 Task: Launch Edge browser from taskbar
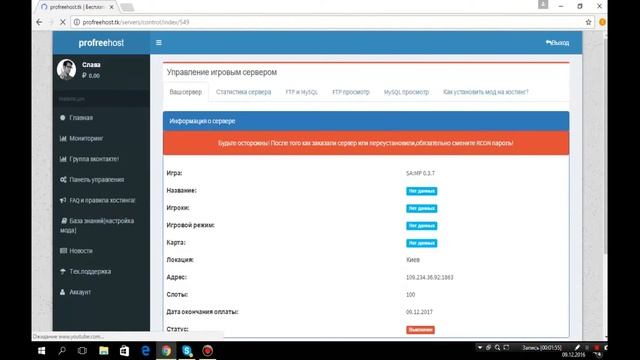click(145, 351)
